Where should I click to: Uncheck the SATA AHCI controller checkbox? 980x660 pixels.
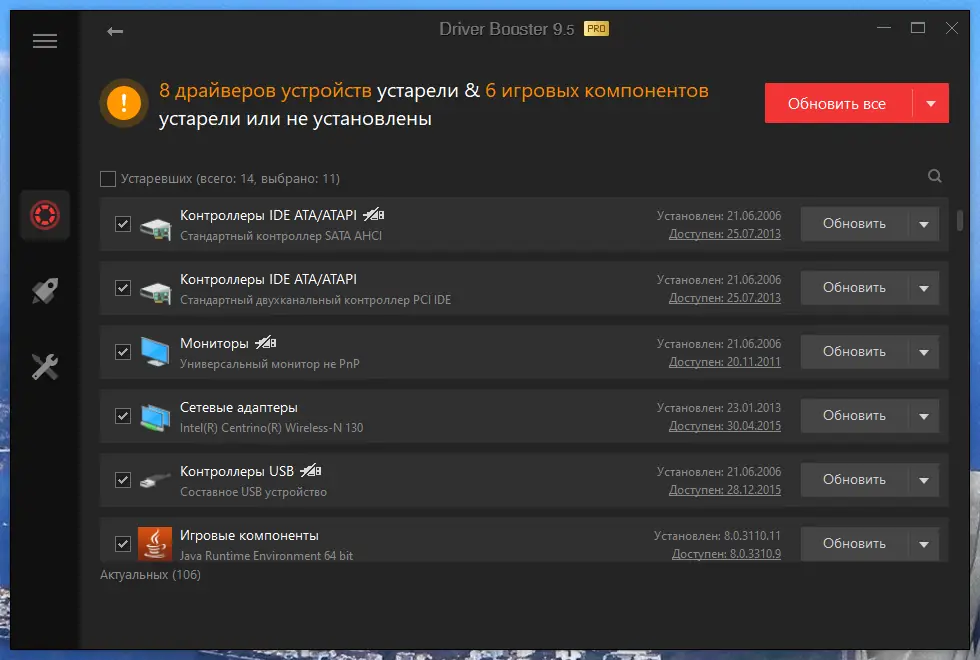tap(123, 224)
